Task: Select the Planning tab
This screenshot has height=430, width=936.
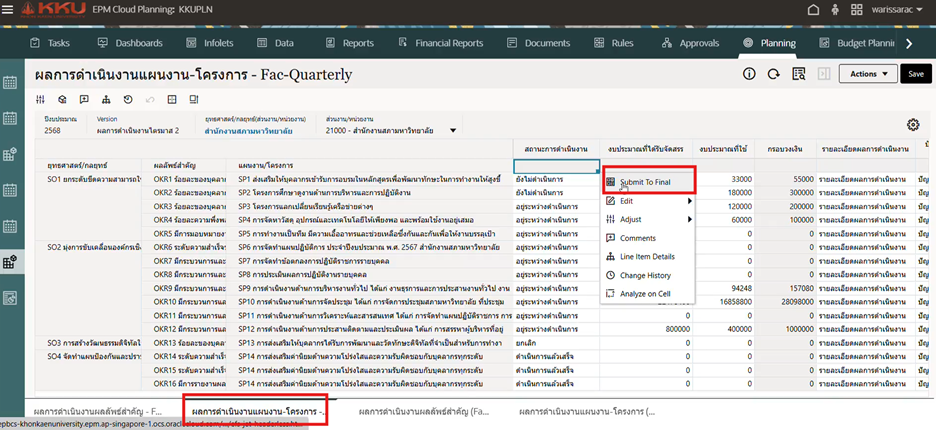Action: [769, 43]
